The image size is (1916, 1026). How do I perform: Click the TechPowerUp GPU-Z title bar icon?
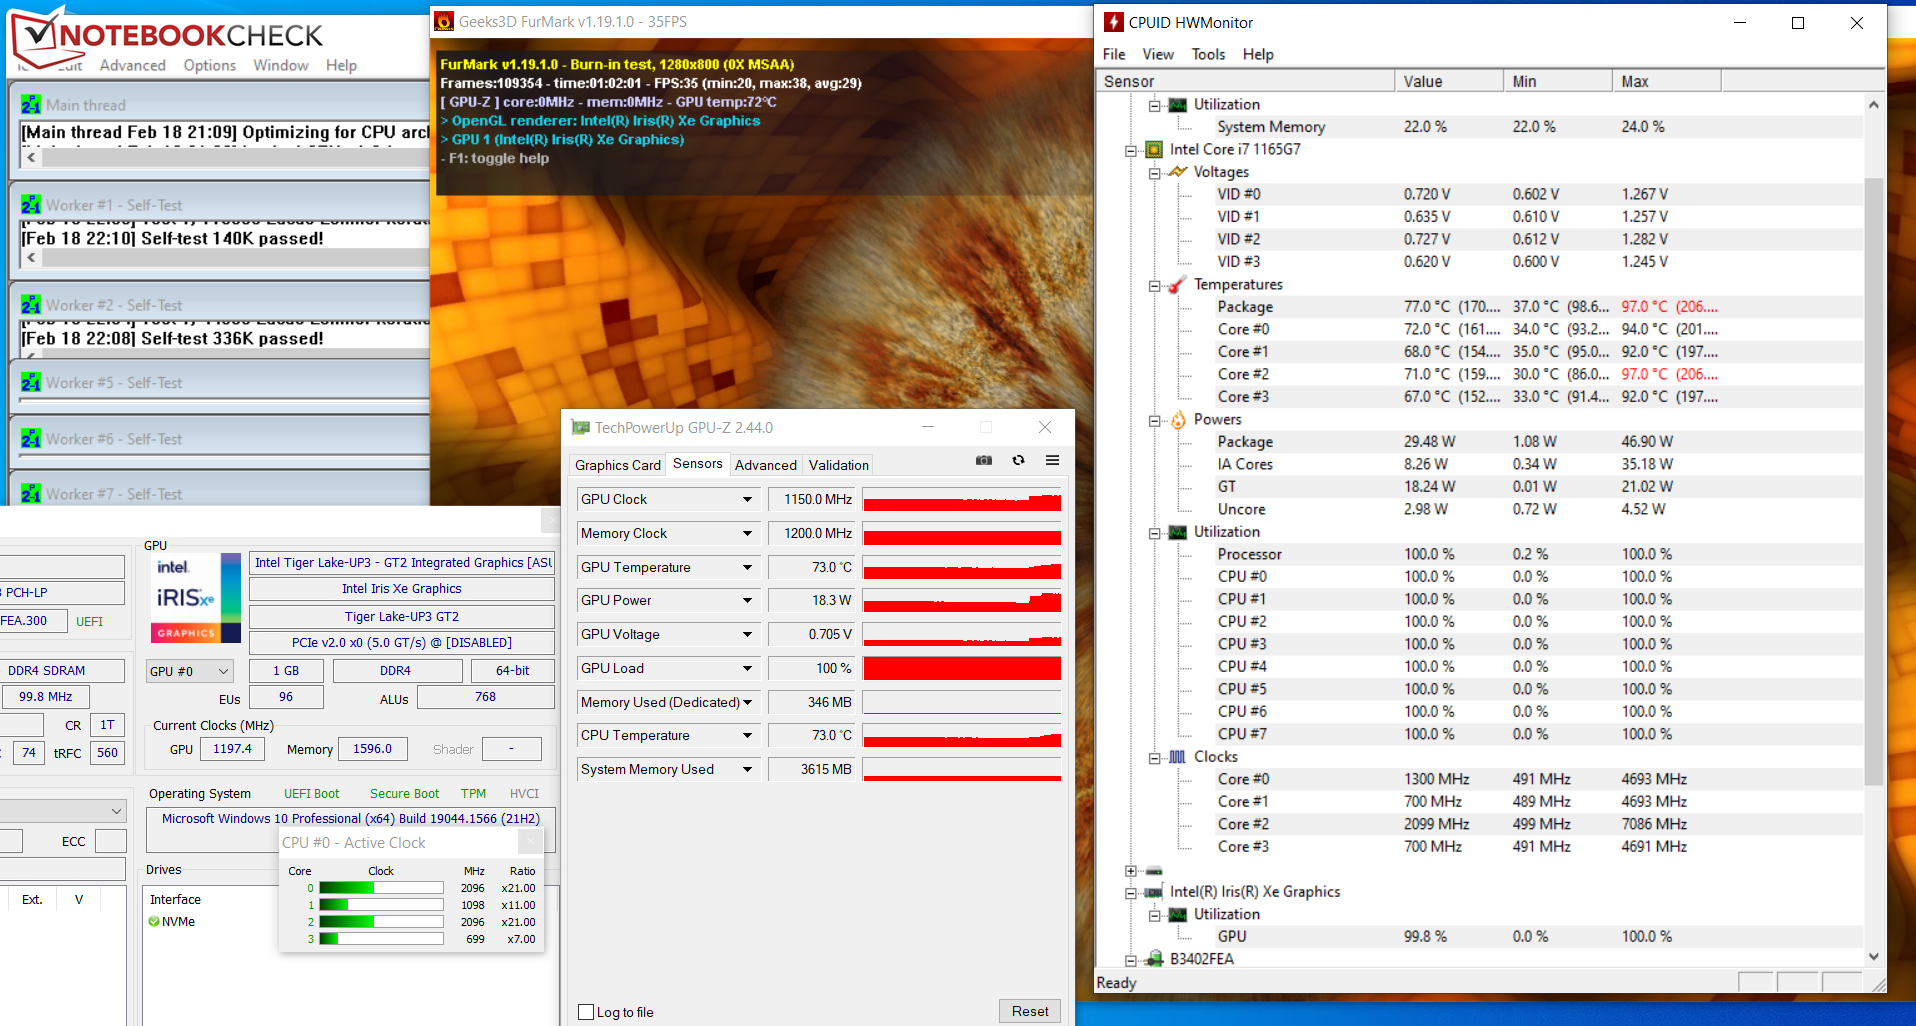(x=580, y=427)
